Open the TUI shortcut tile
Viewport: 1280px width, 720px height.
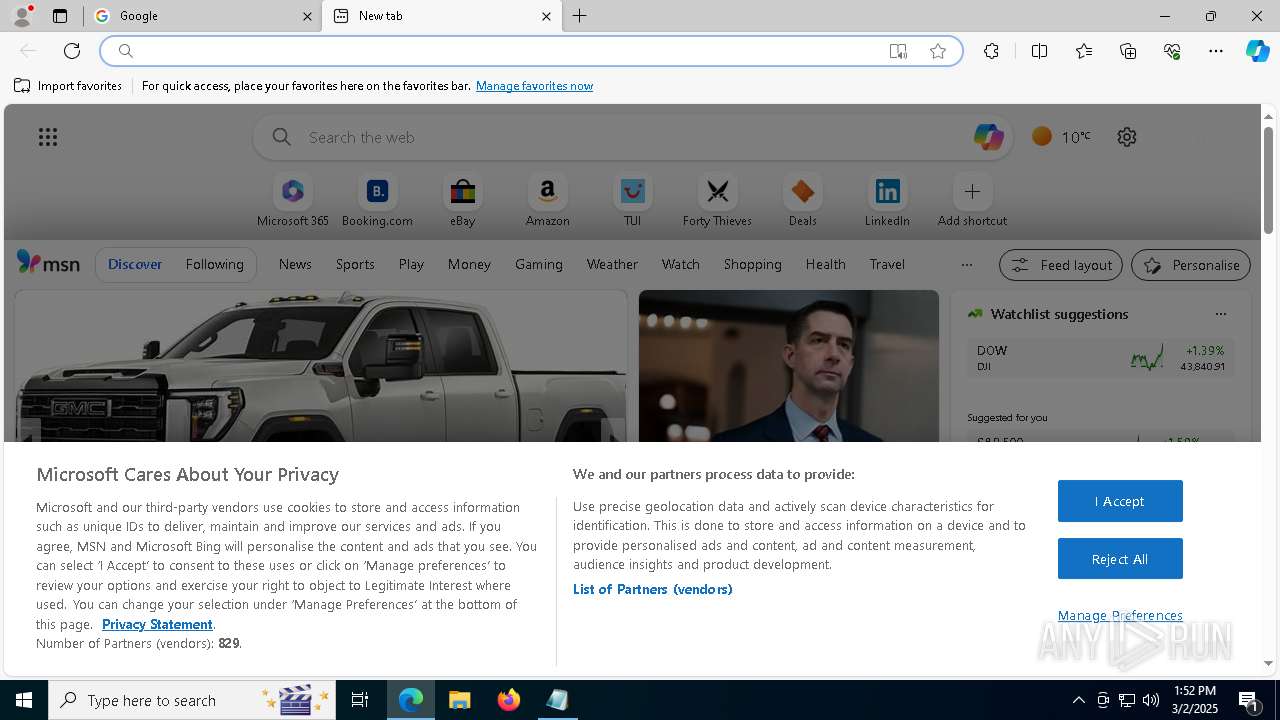pos(632,201)
